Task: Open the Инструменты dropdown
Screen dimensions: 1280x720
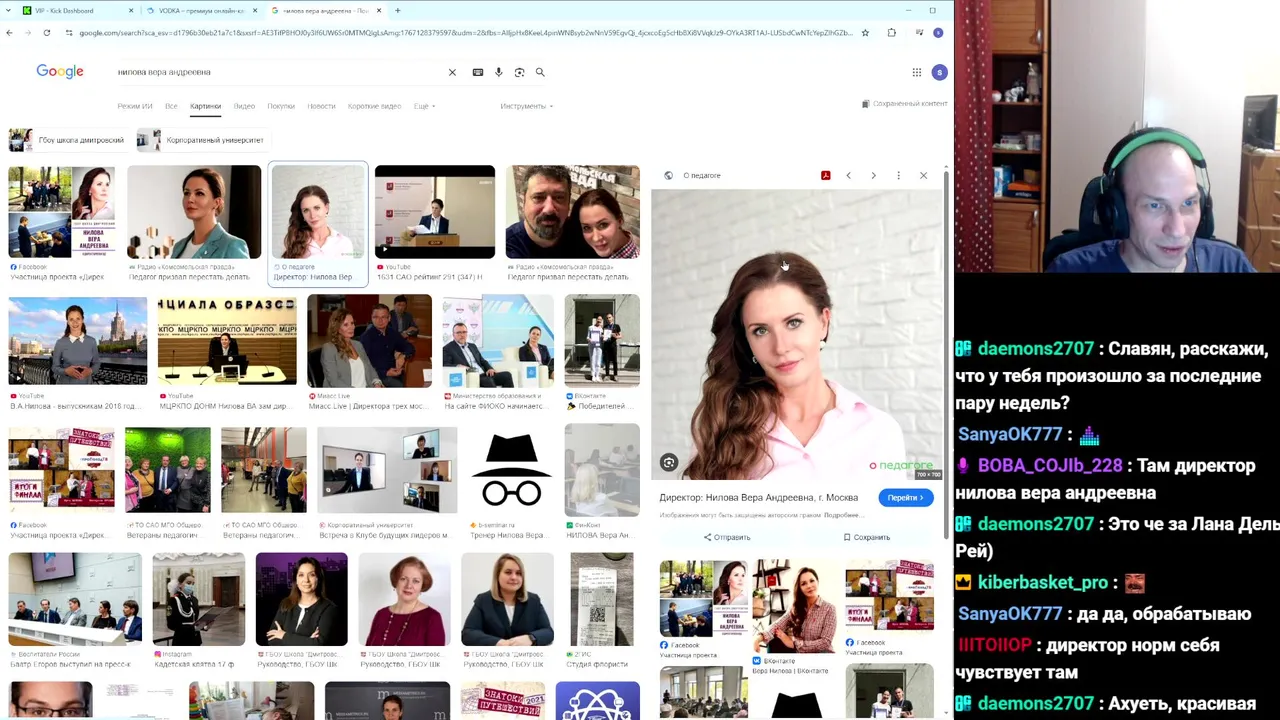Action: [526, 106]
